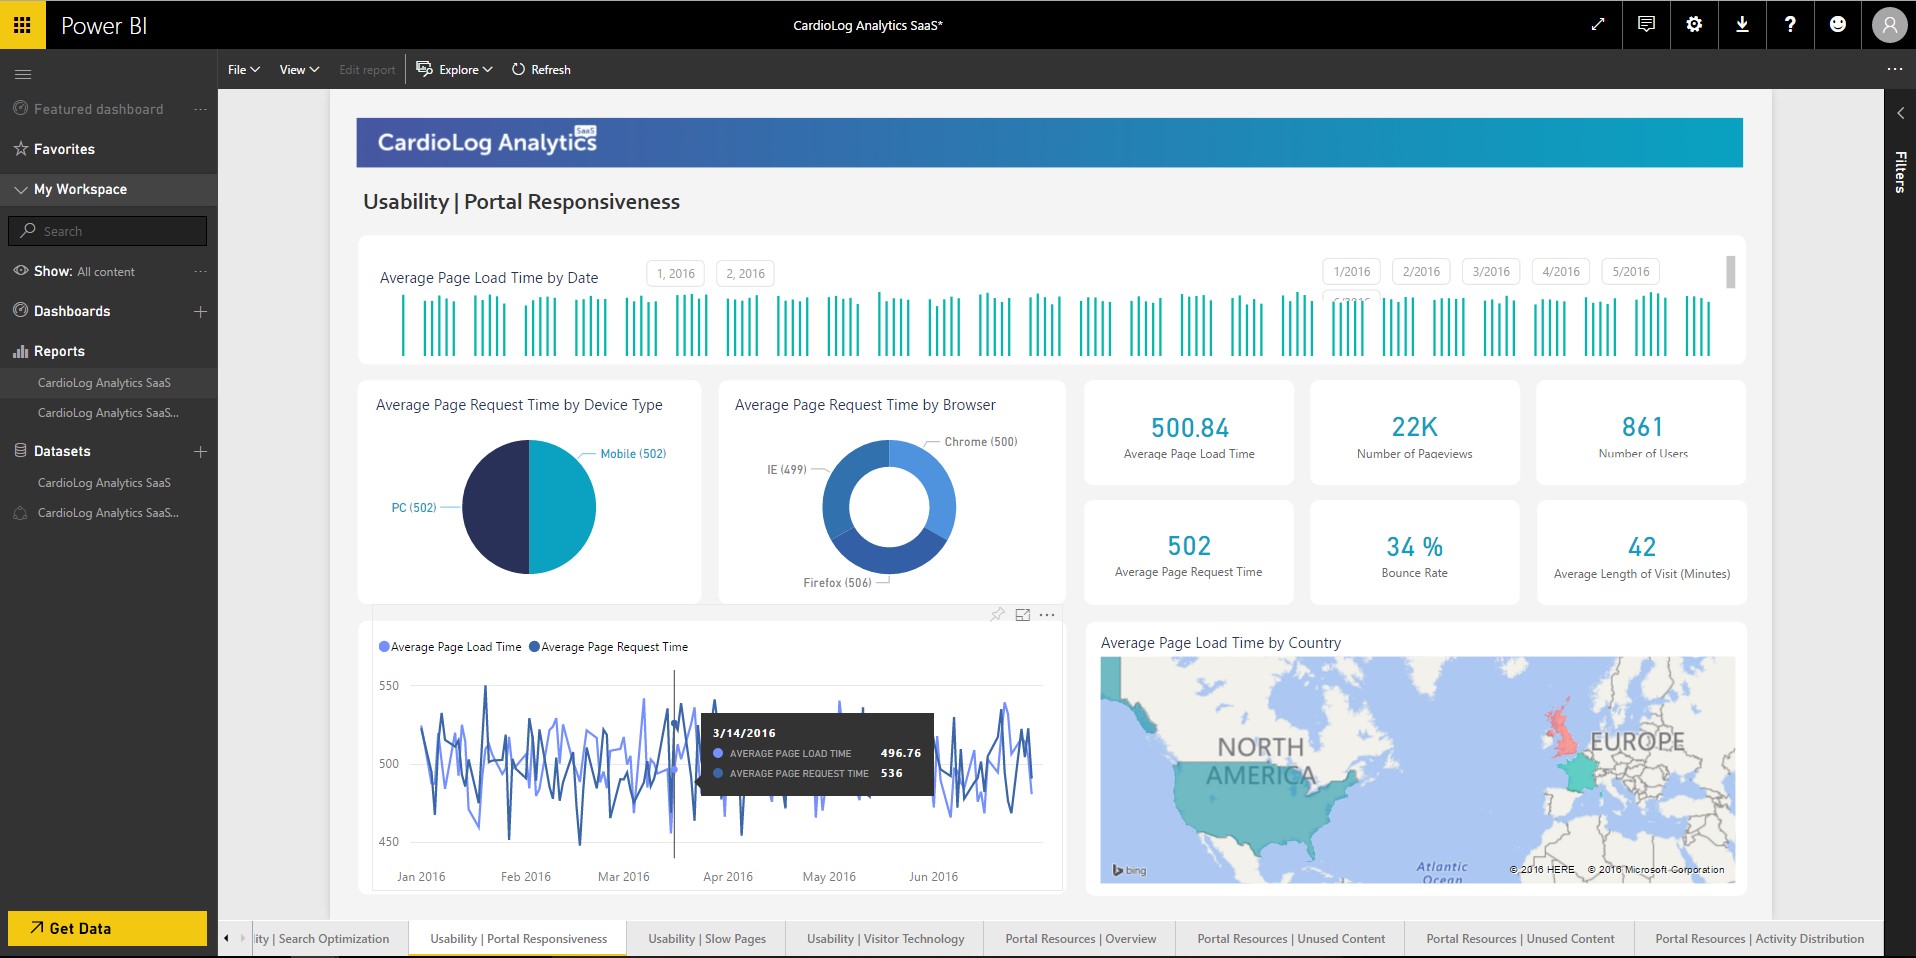Add a new dataset with plus icon
Screen dimensions: 1916x958
coord(200,451)
